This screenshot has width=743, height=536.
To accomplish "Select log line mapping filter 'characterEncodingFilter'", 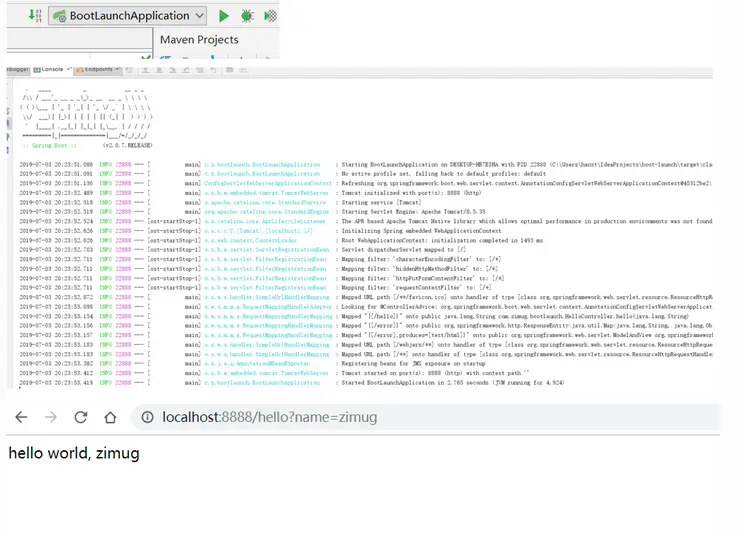I will point(260,259).
